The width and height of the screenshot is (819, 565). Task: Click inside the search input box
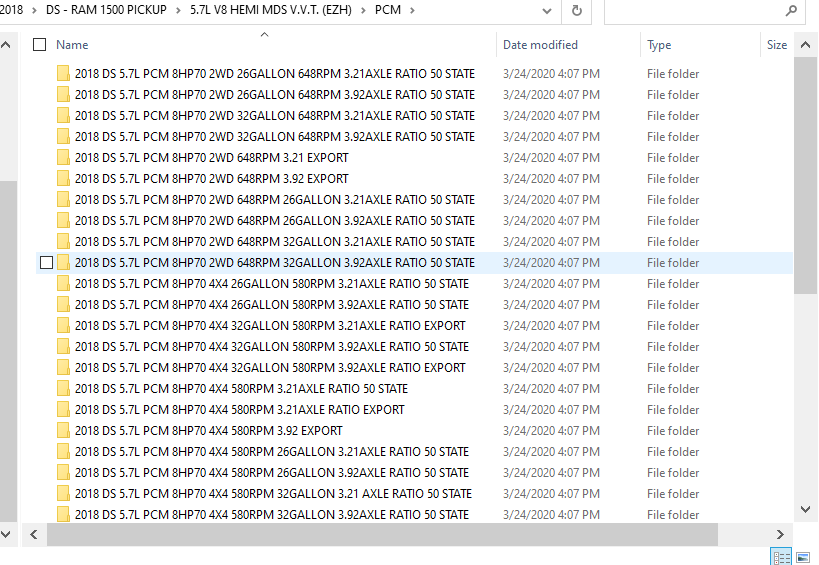click(x=690, y=11)
